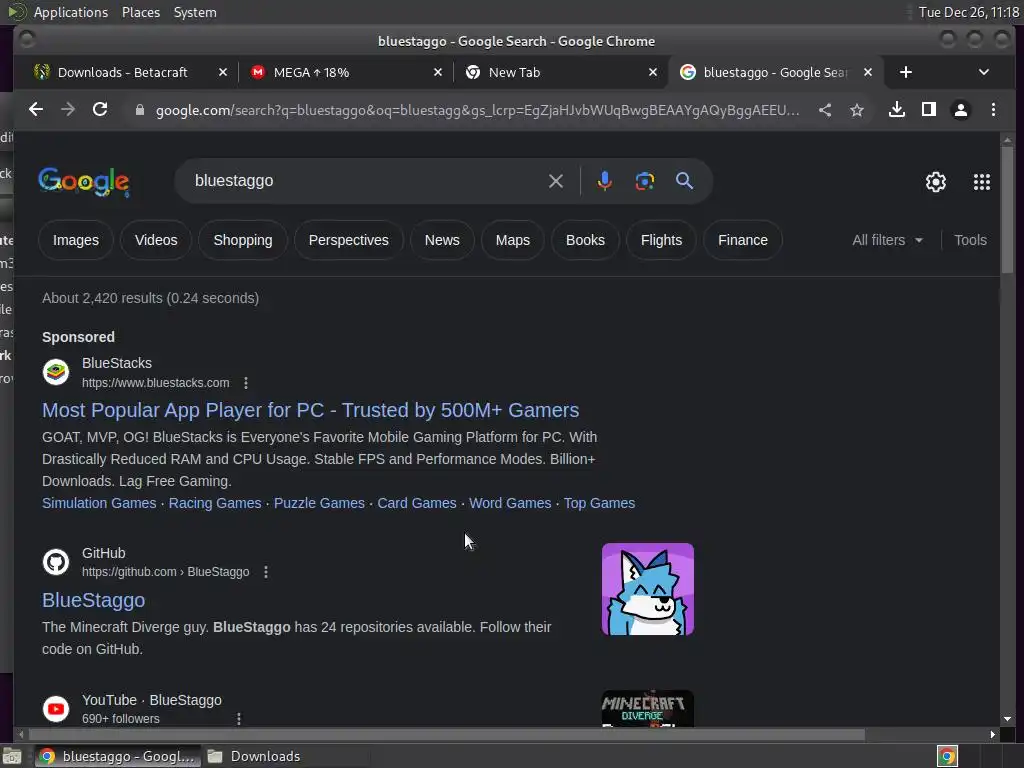Filter results by Flights

661,240
